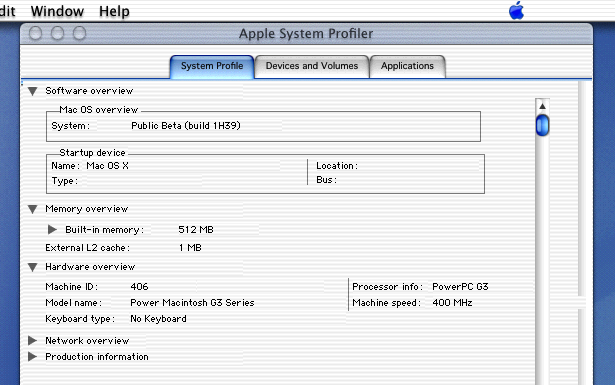Select the System Profile tab
Screen dimensions: 615x385
[x=212, y=66]
